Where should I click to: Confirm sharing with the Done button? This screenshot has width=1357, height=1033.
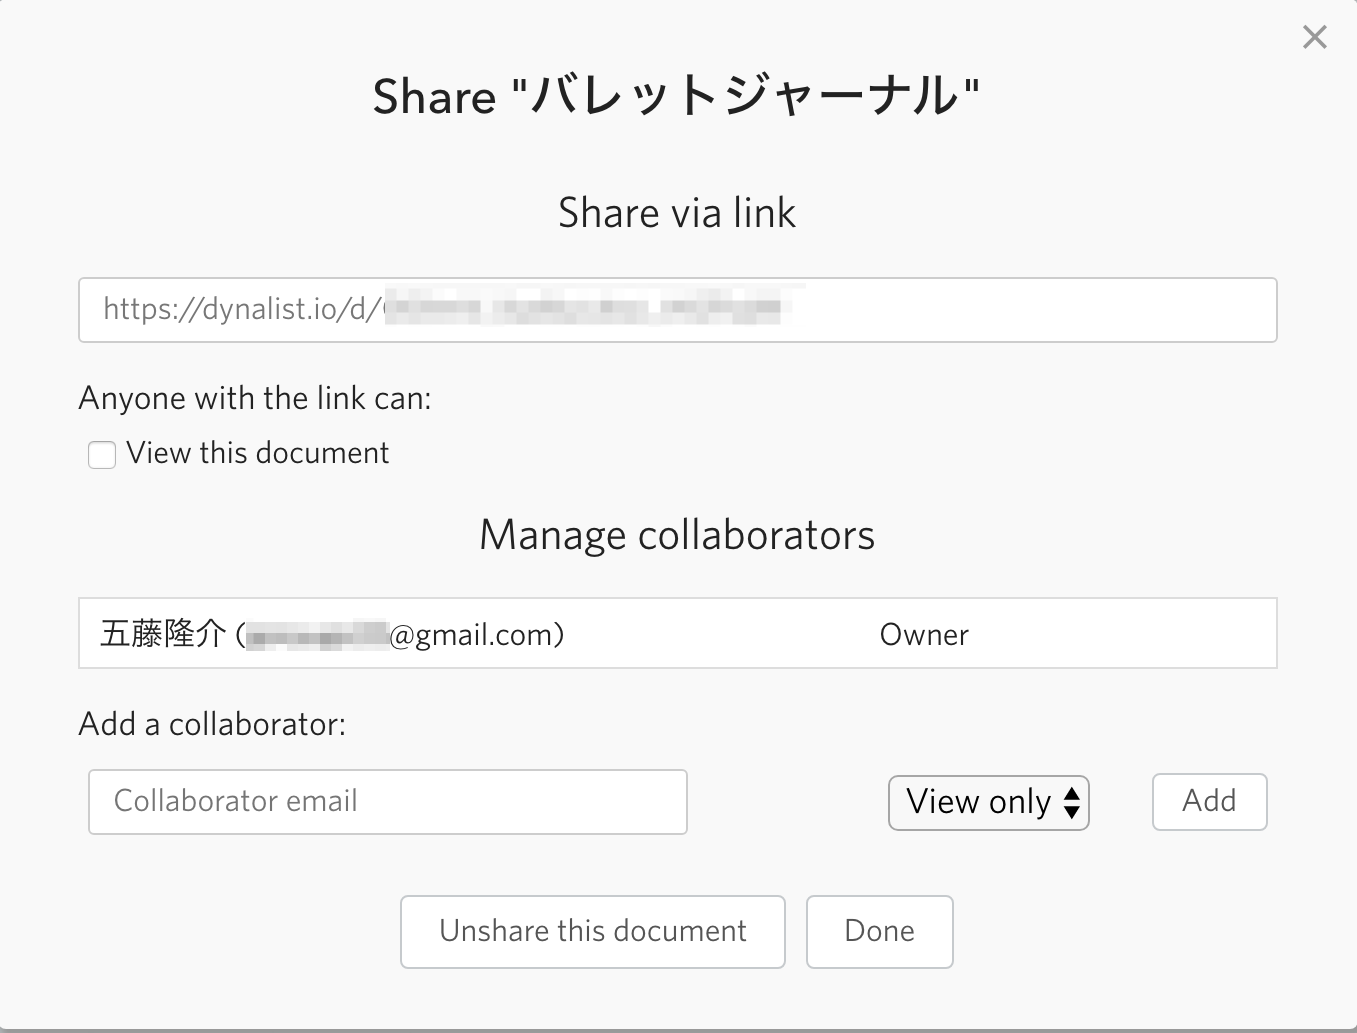tap(879, 931)
